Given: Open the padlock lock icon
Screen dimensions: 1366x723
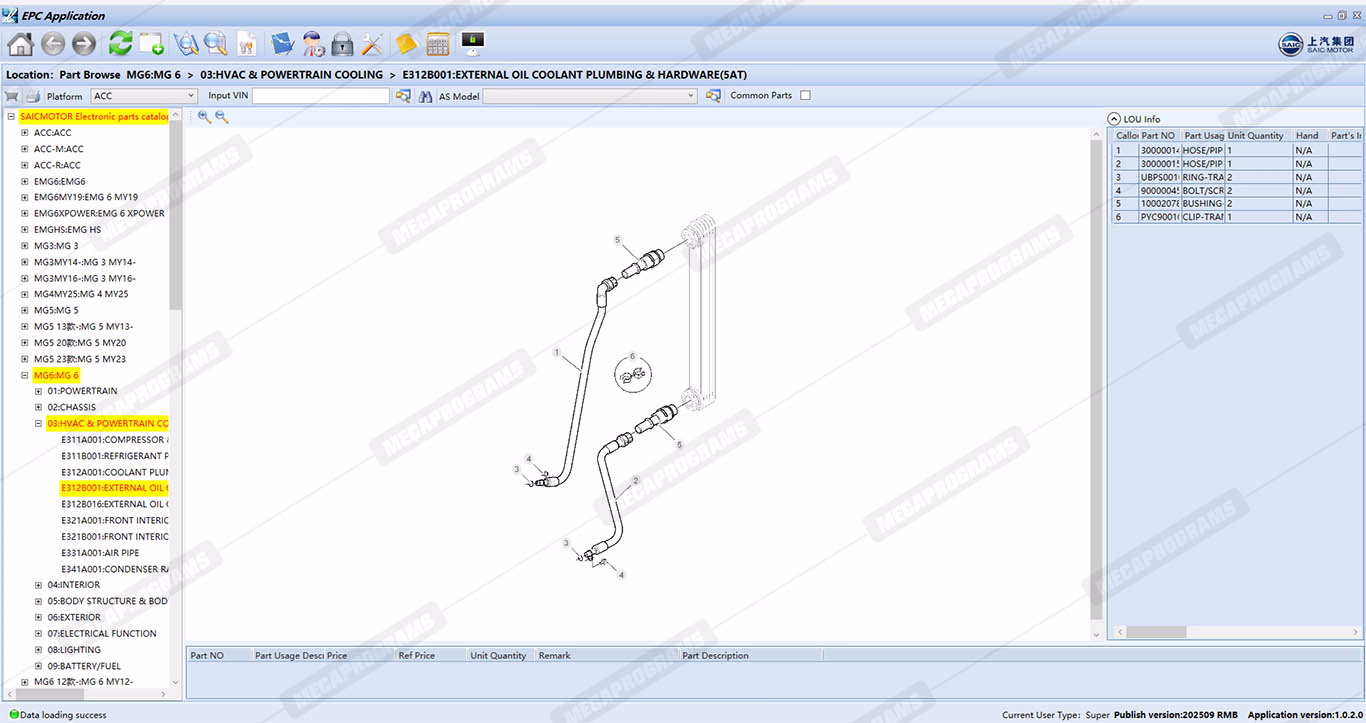Looking at the screenshot, I should click(x=342, y=44).
